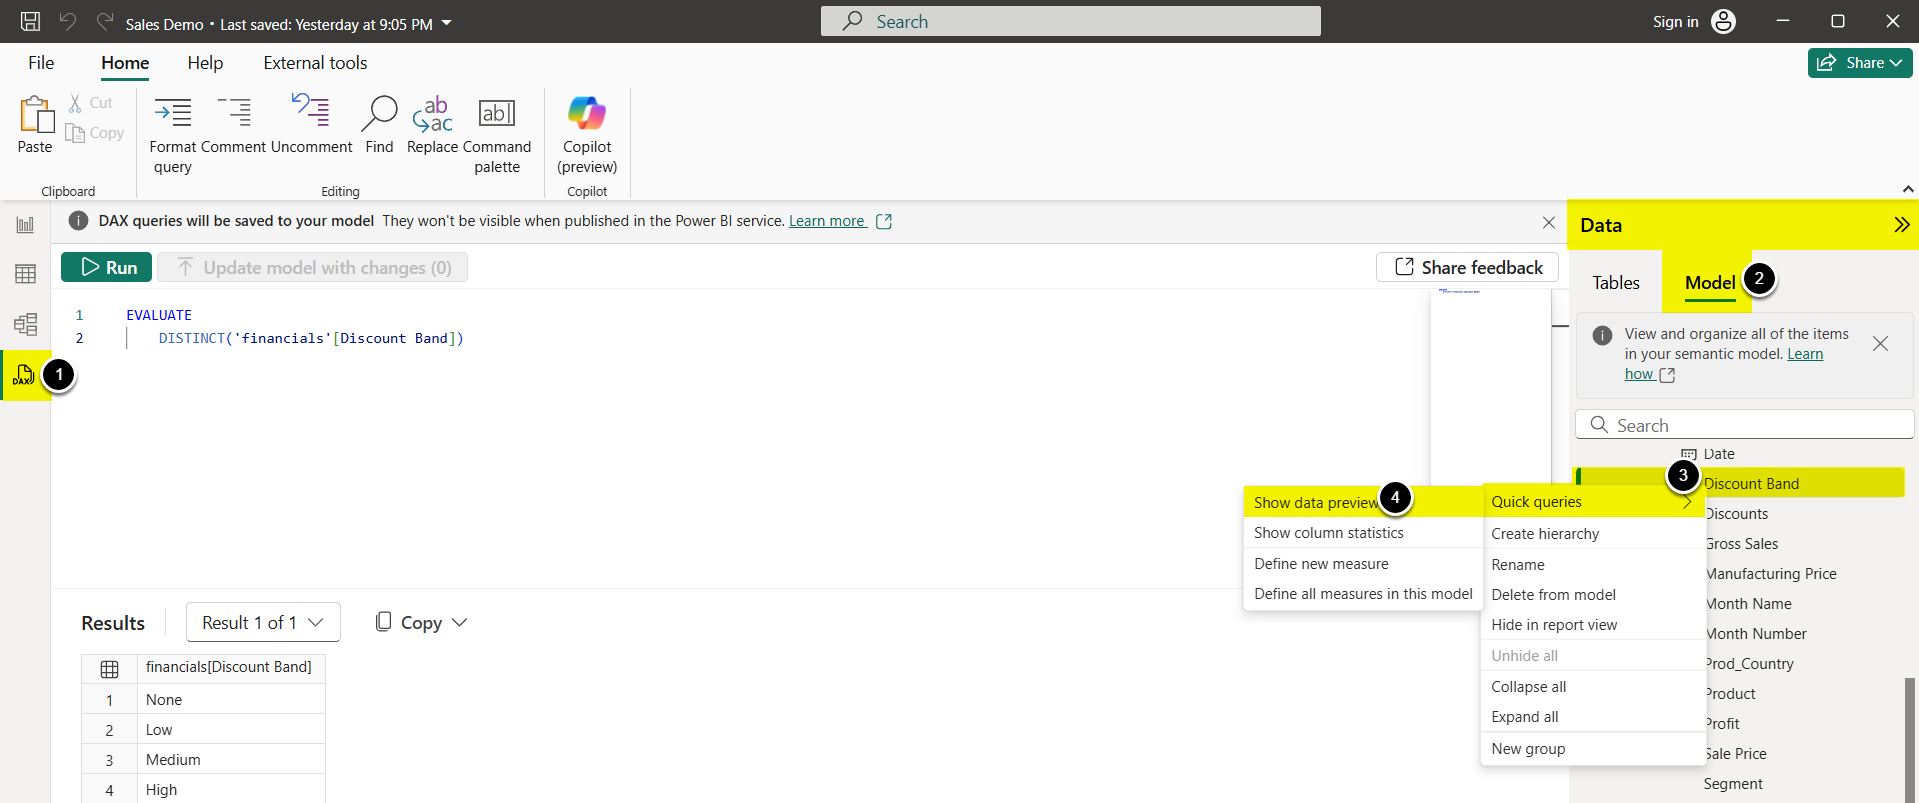
Task: Open the file name saved-state dropdown
Action: [447, 23]
